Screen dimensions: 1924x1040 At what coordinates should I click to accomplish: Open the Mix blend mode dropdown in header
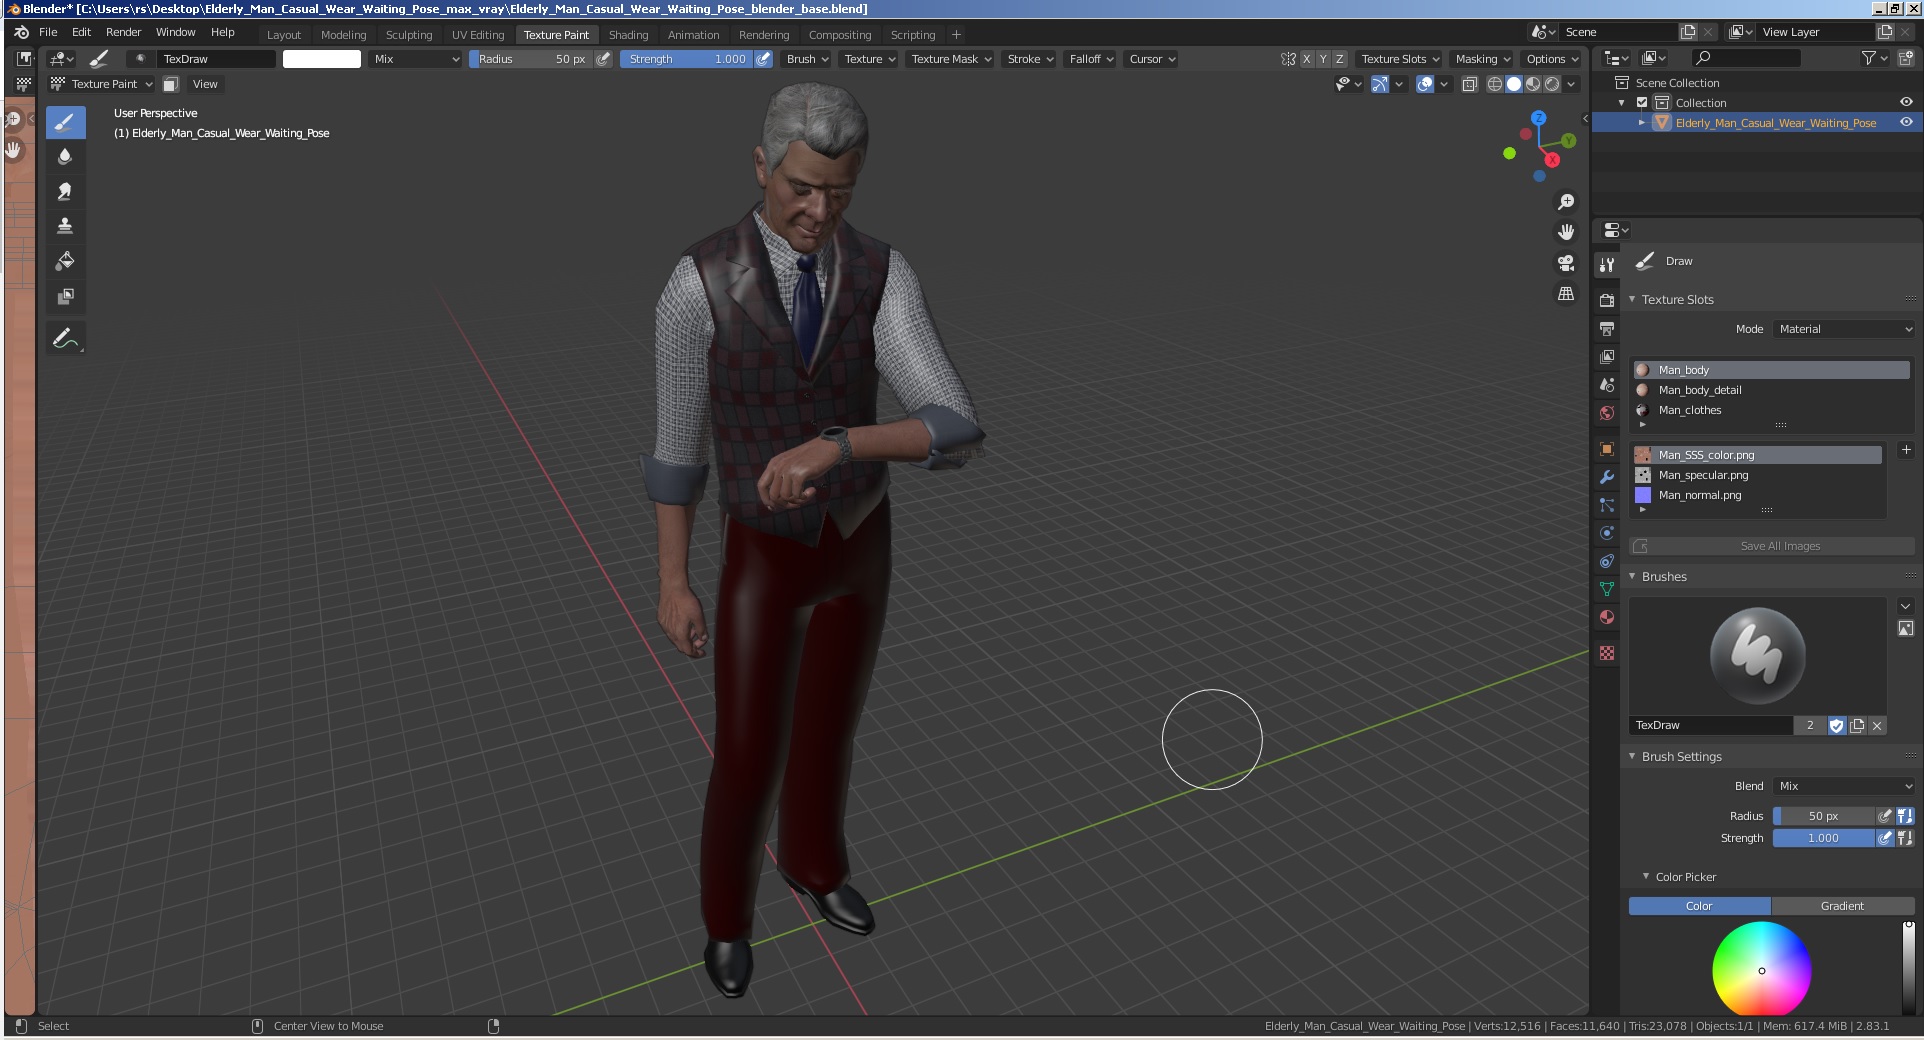point(415,59)
